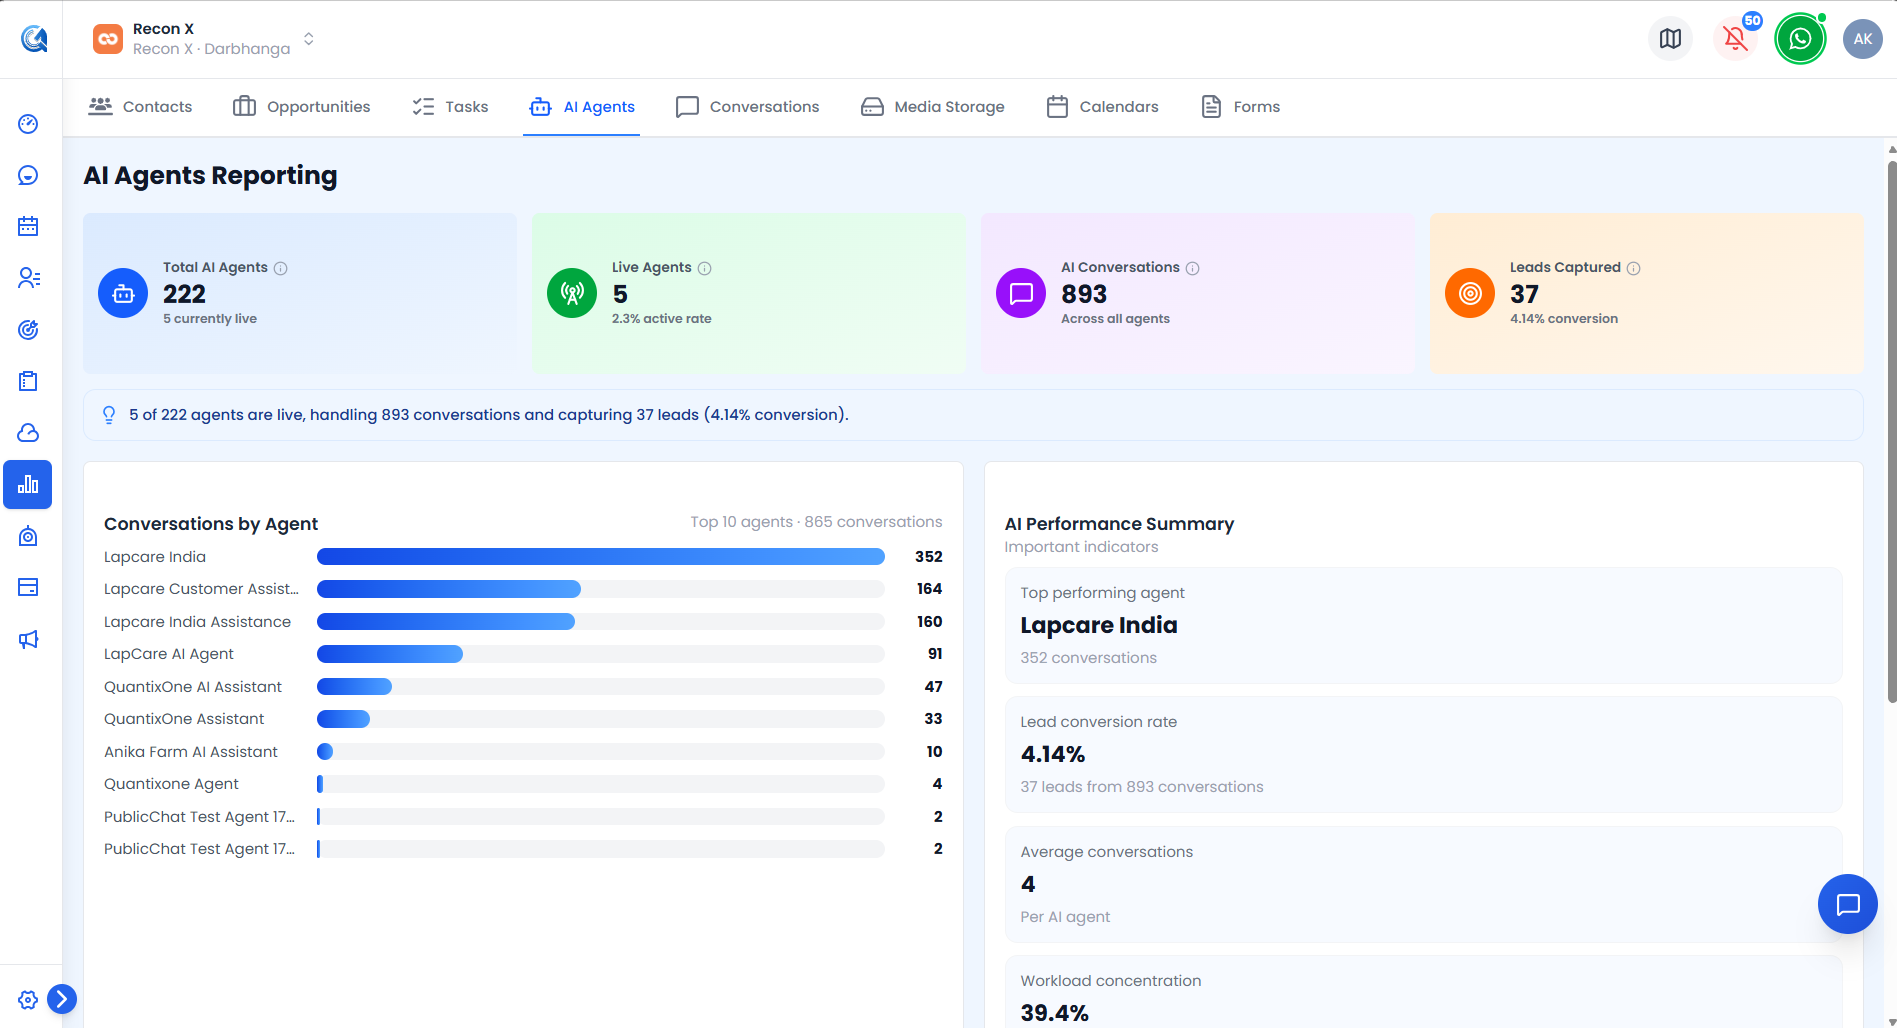Show info tooltip for Live Agents

(x=705, y=268)
